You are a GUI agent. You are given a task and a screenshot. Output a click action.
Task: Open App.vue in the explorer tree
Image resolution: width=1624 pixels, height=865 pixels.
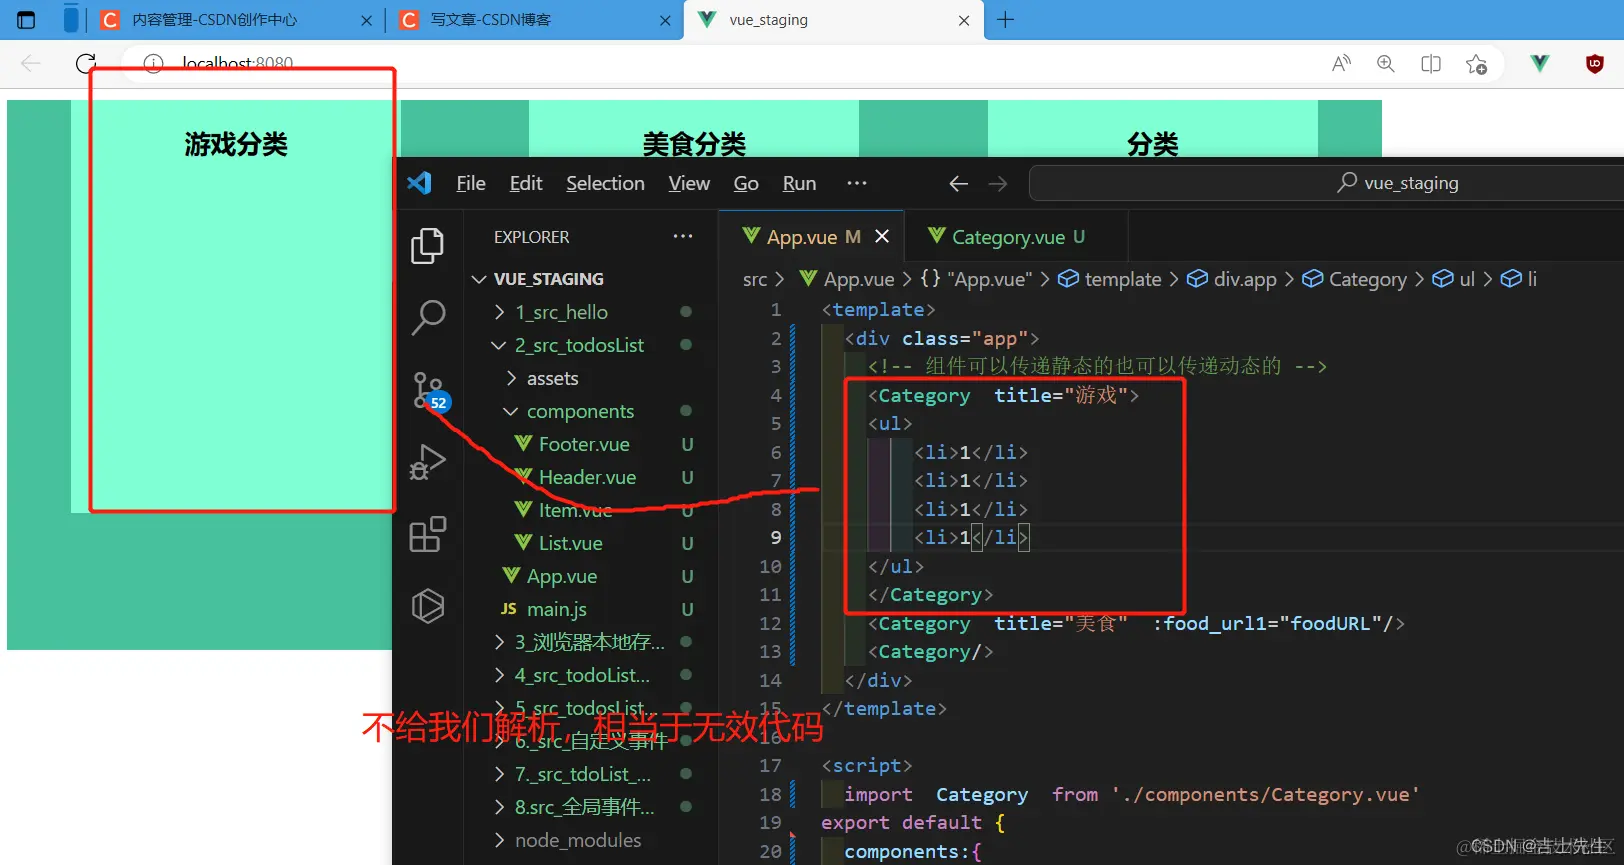562,576
